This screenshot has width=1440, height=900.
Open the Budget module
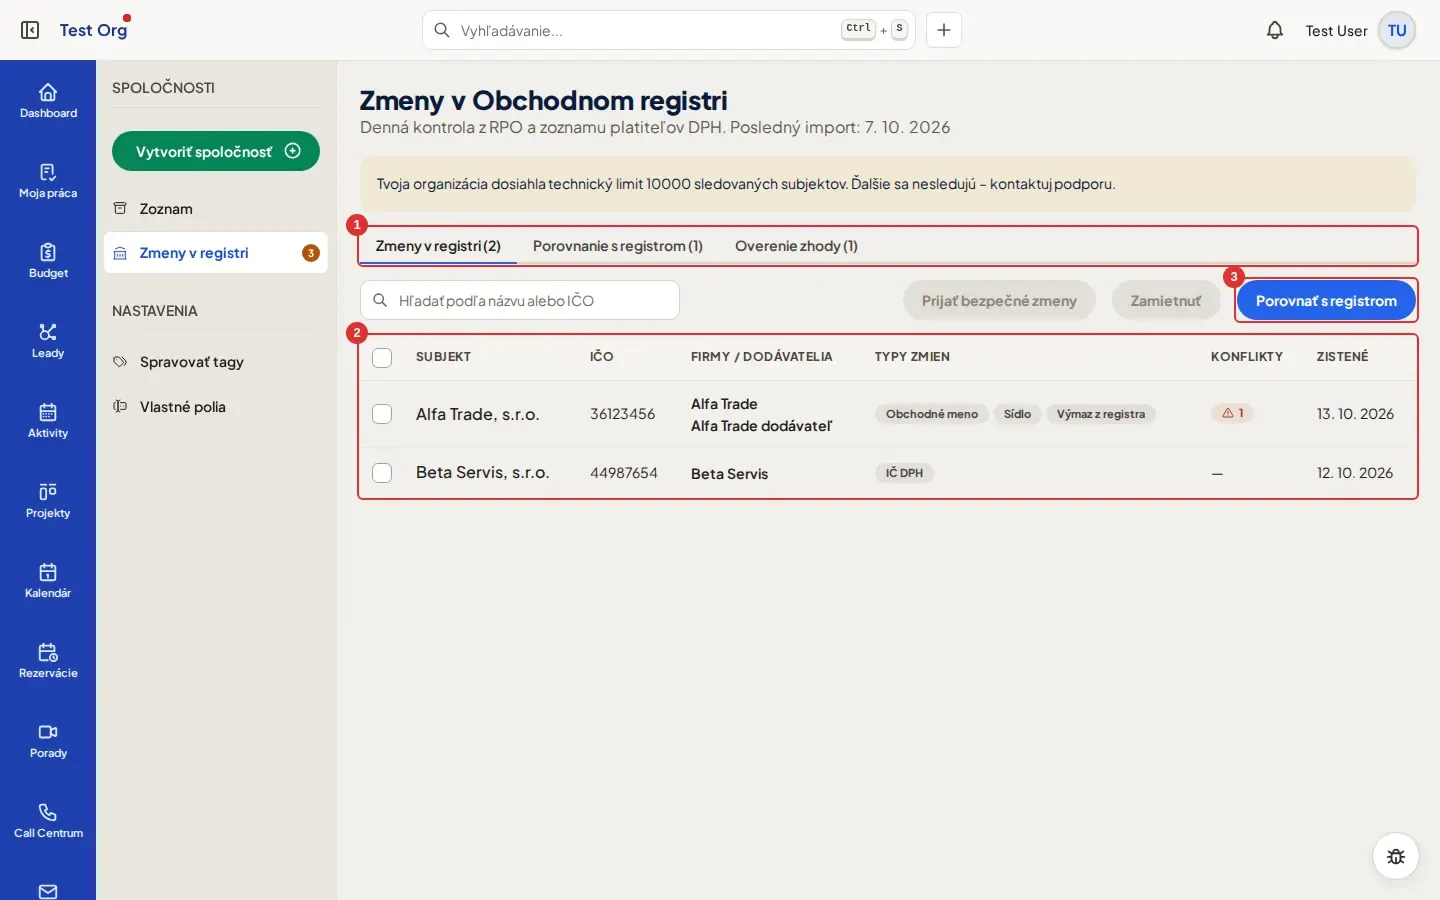pos(48,261)
